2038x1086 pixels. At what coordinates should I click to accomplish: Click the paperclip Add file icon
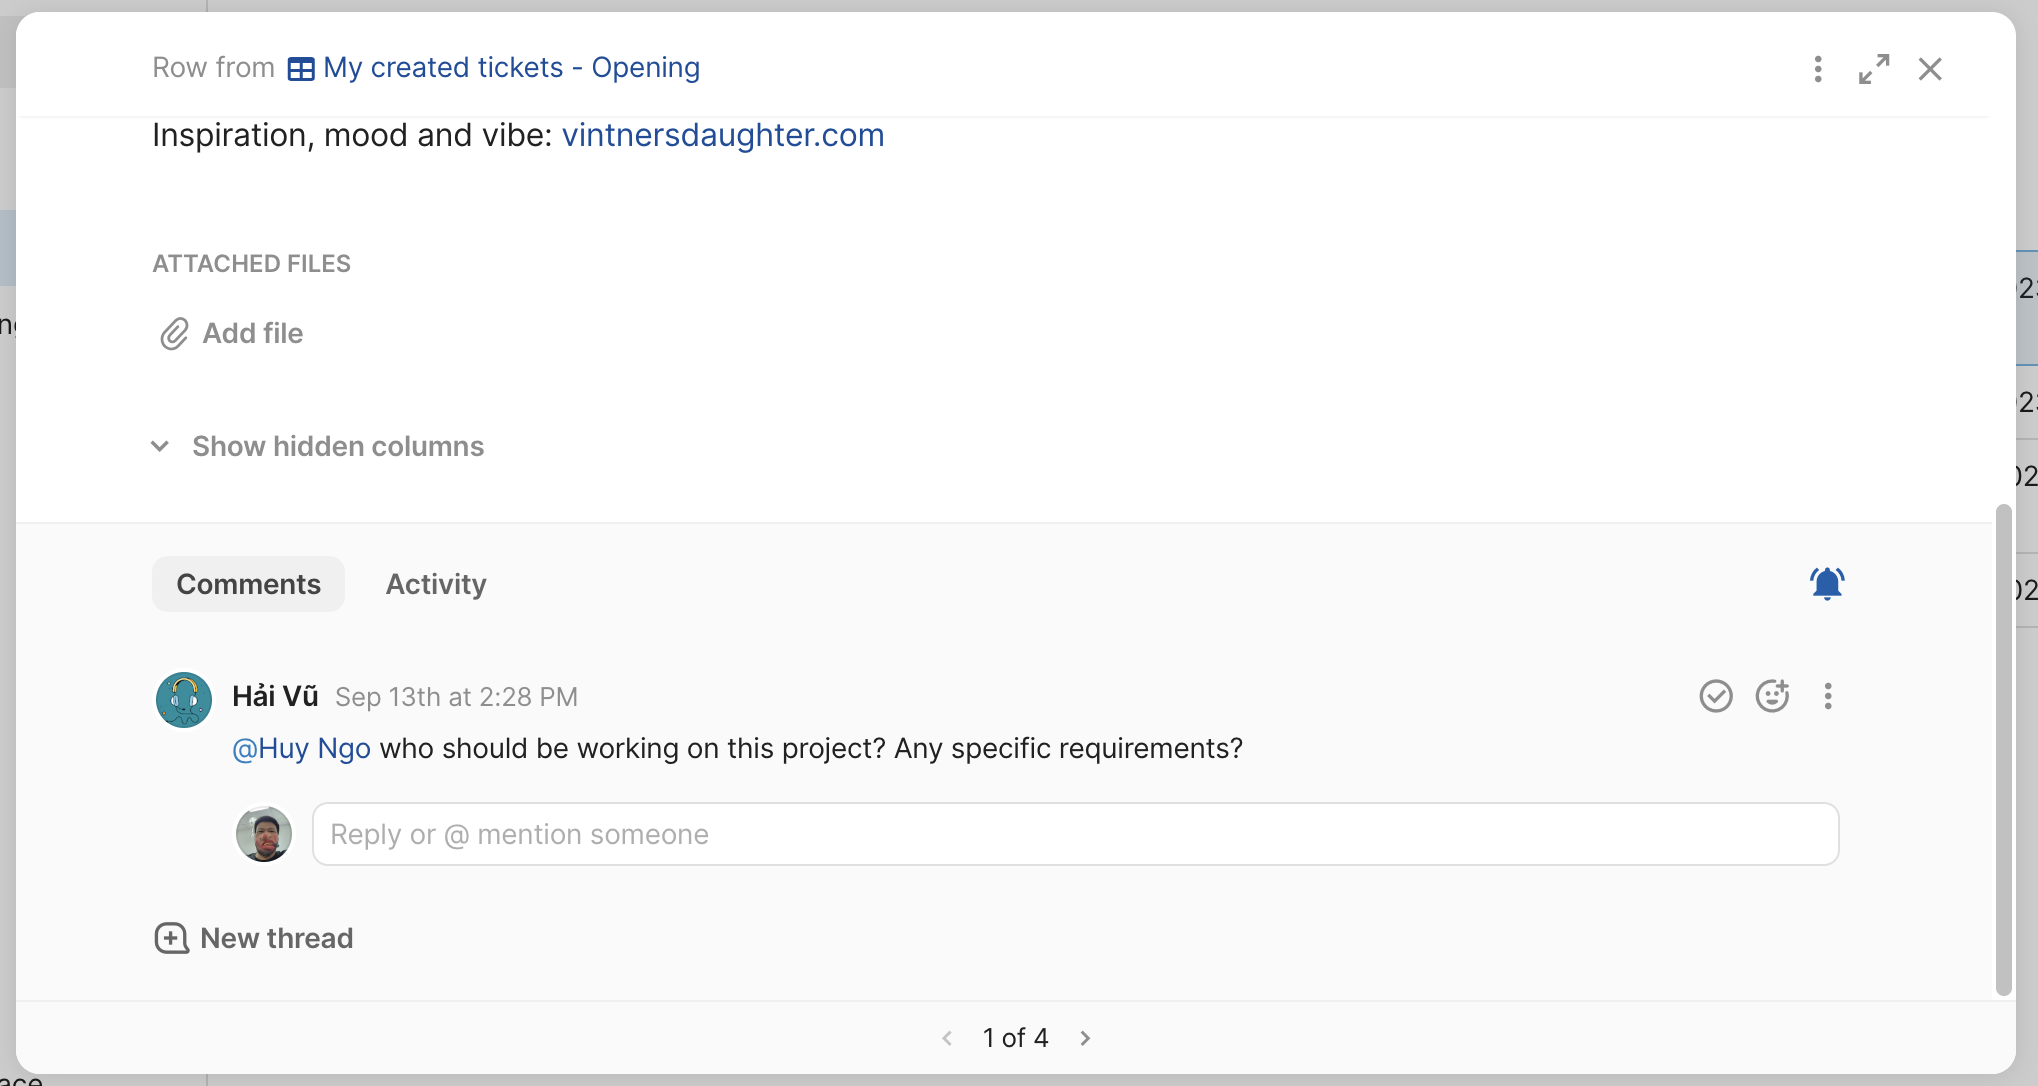(x=174, y=334)
